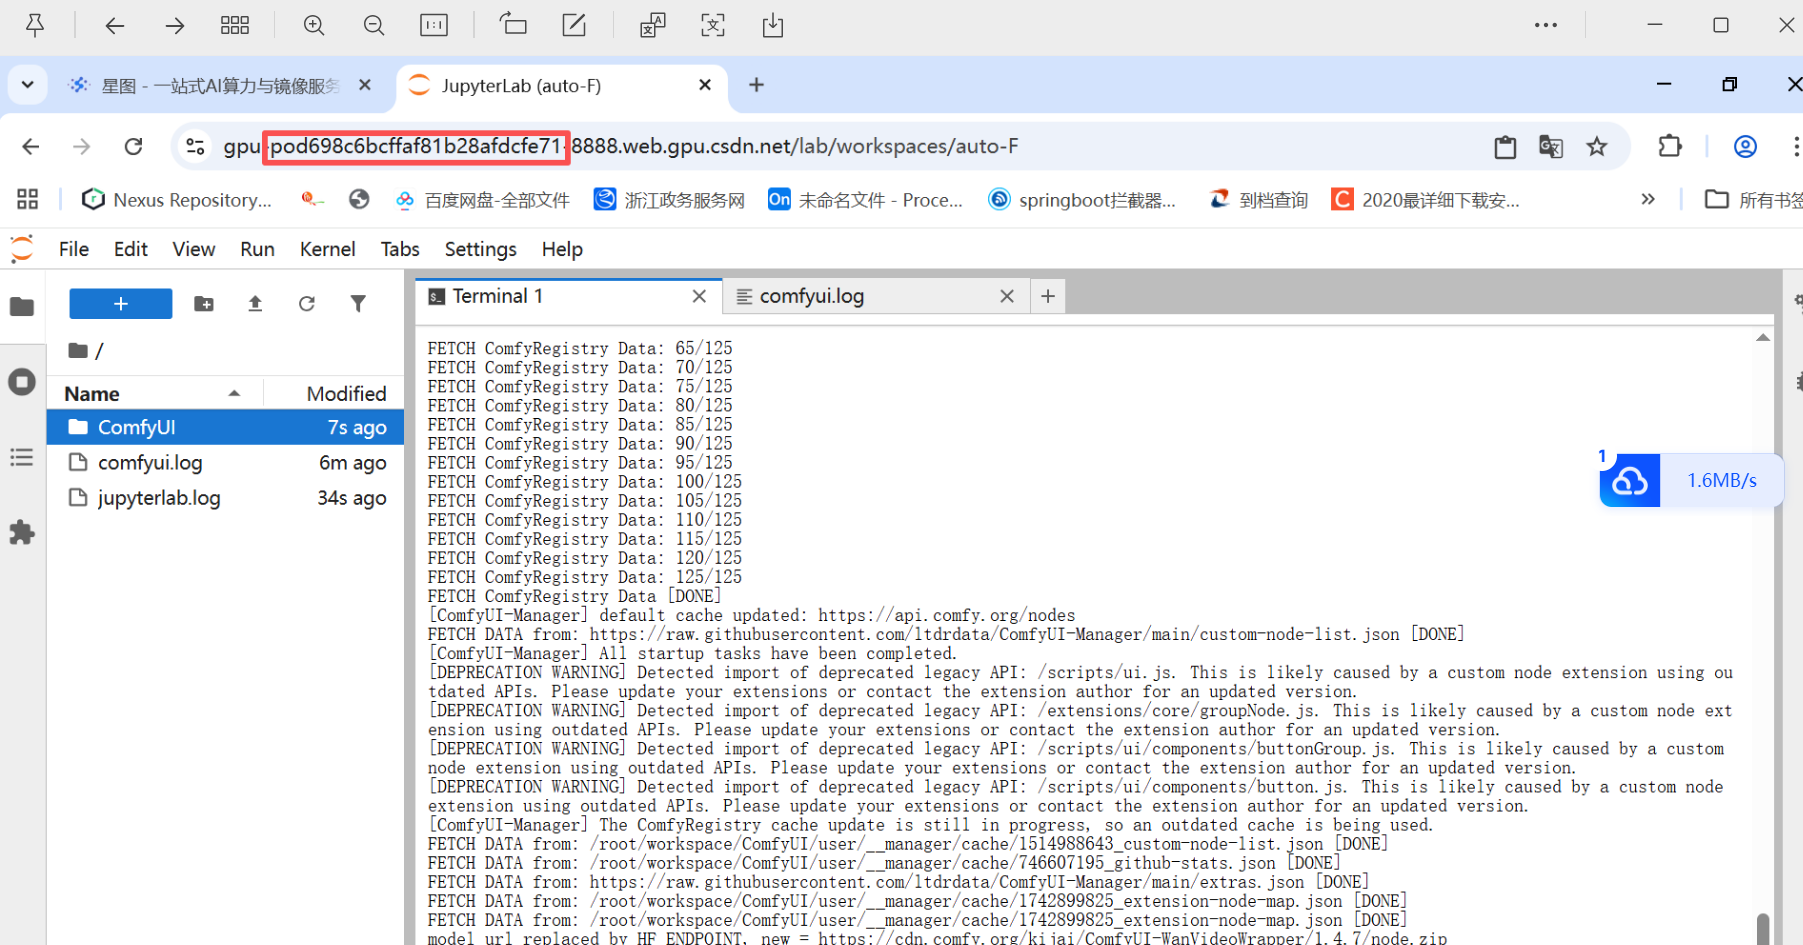Open browser extensions puzzle icon
This screenshot has height=945, width=1803.
coord(1670,146)
